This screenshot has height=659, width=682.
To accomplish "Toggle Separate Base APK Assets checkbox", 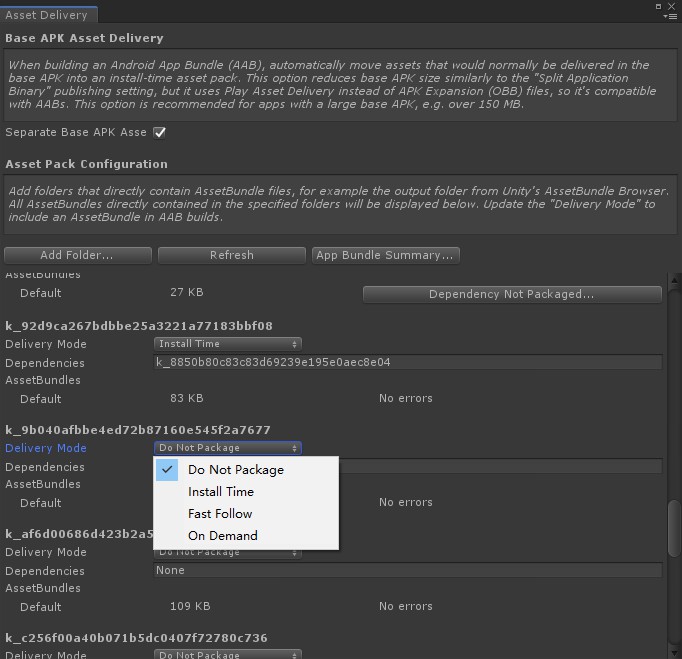I will 160,132.
